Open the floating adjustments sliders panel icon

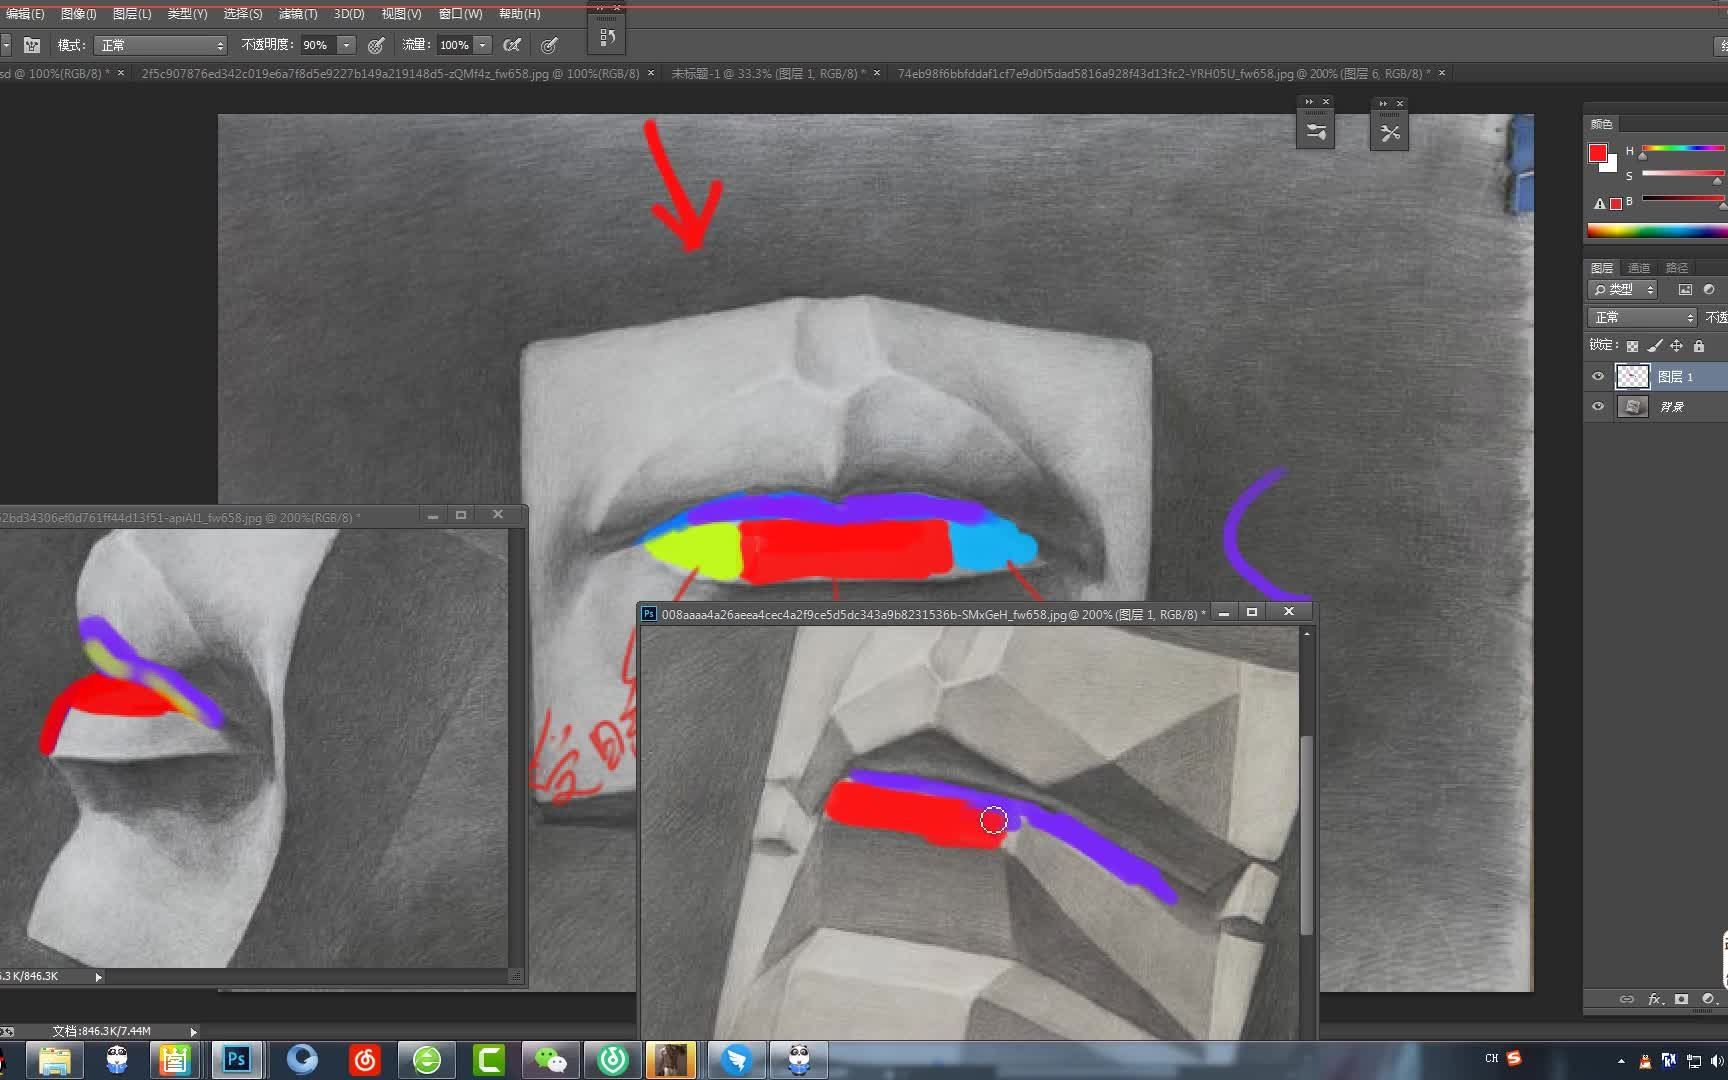click(x=1315, y=131)
